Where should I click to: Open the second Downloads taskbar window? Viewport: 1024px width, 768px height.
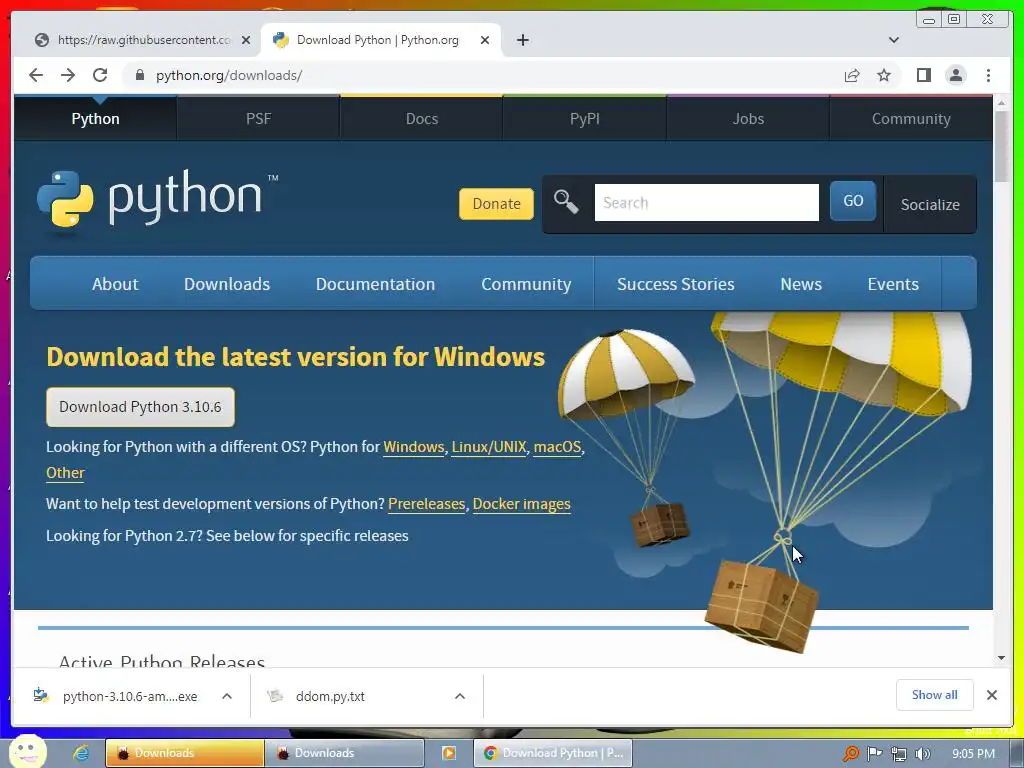click(x=345, y=753)
